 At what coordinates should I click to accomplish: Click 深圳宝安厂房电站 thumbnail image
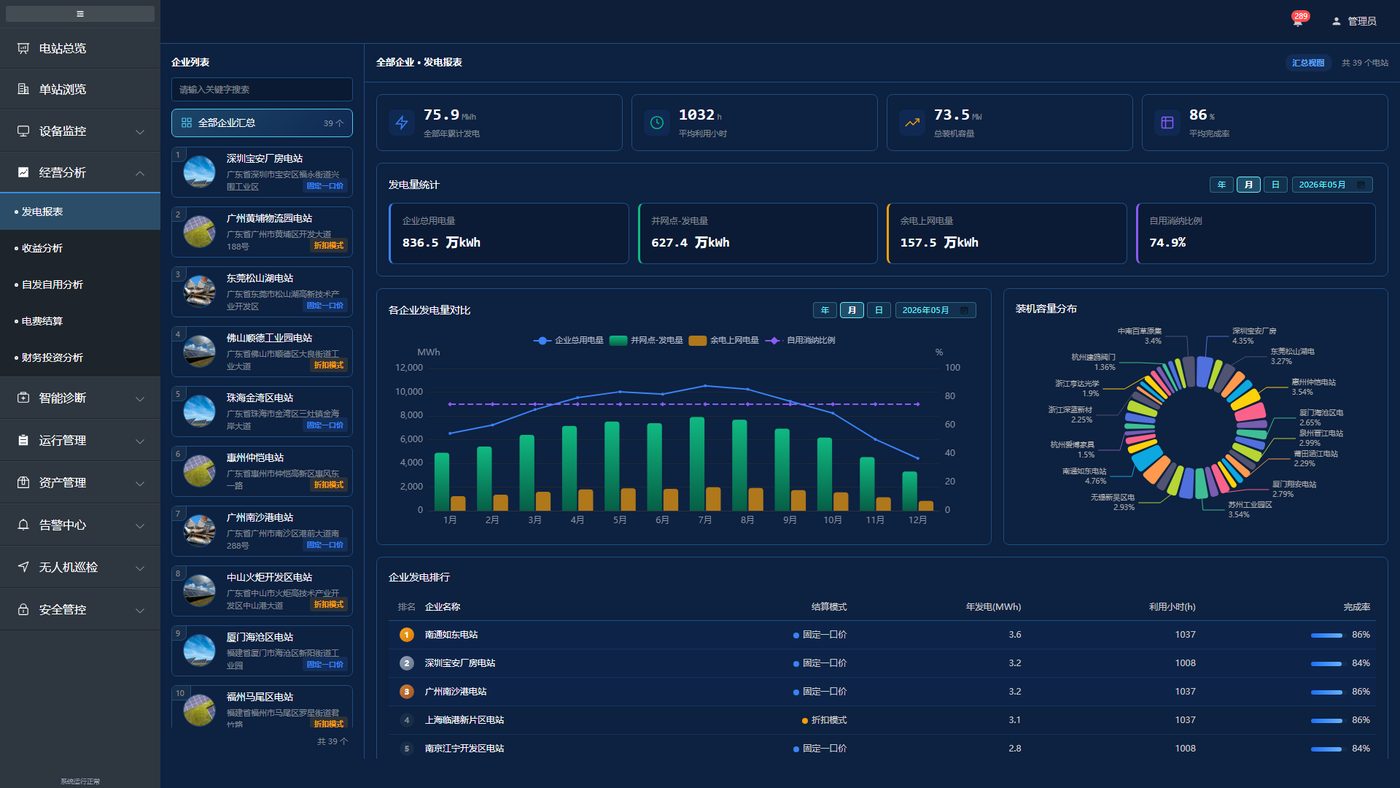[199, 172]
